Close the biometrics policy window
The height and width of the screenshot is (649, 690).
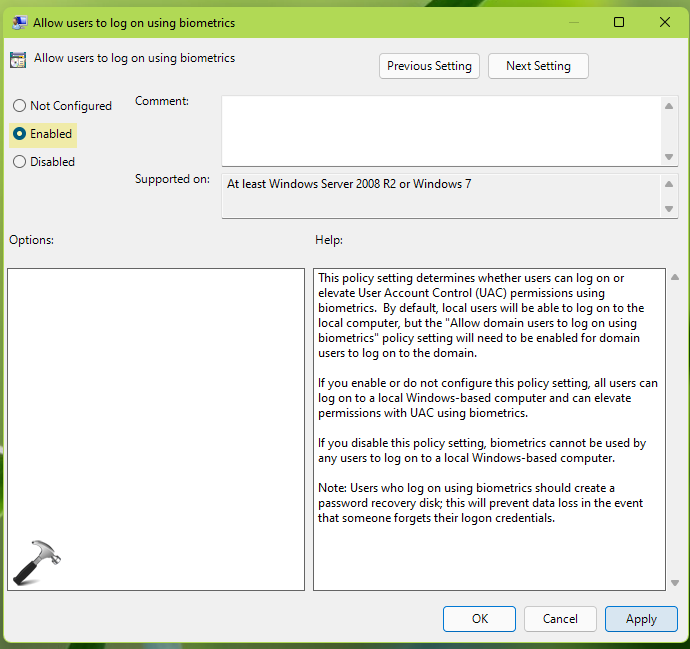point(664,22)
